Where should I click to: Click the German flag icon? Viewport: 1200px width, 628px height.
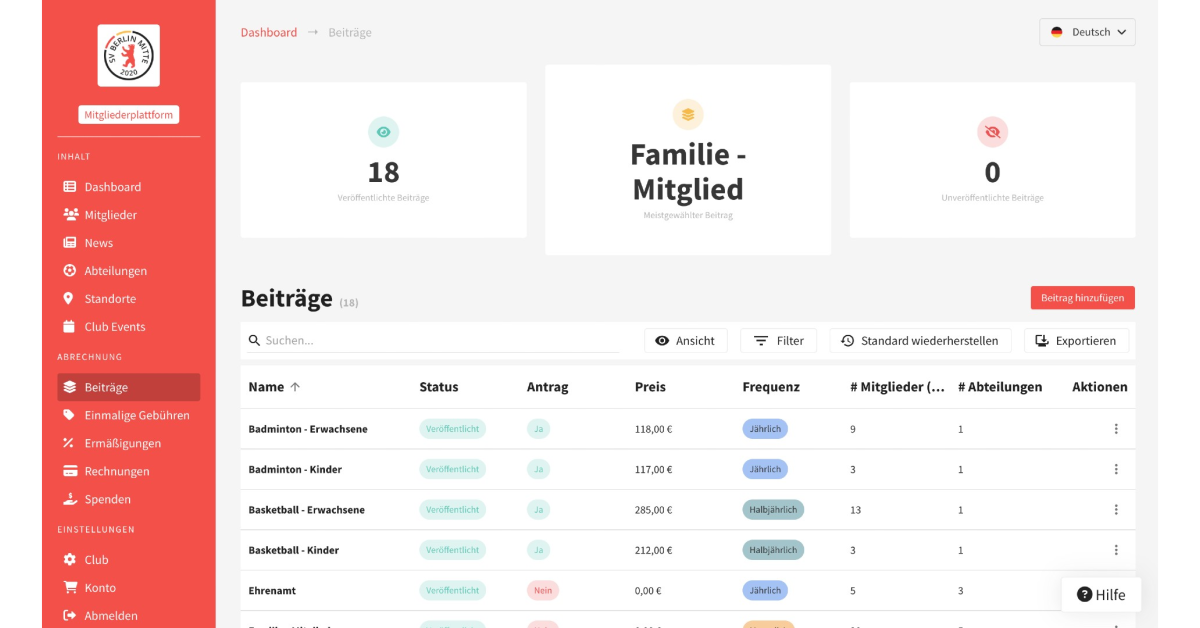click(x=1057, y=32)
